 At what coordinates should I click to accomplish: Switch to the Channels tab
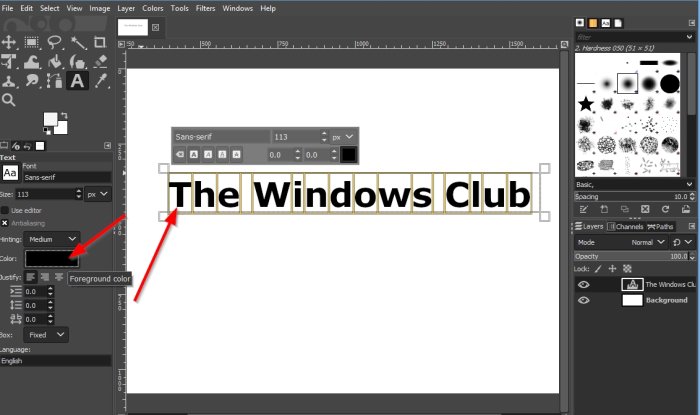point(625,227)
